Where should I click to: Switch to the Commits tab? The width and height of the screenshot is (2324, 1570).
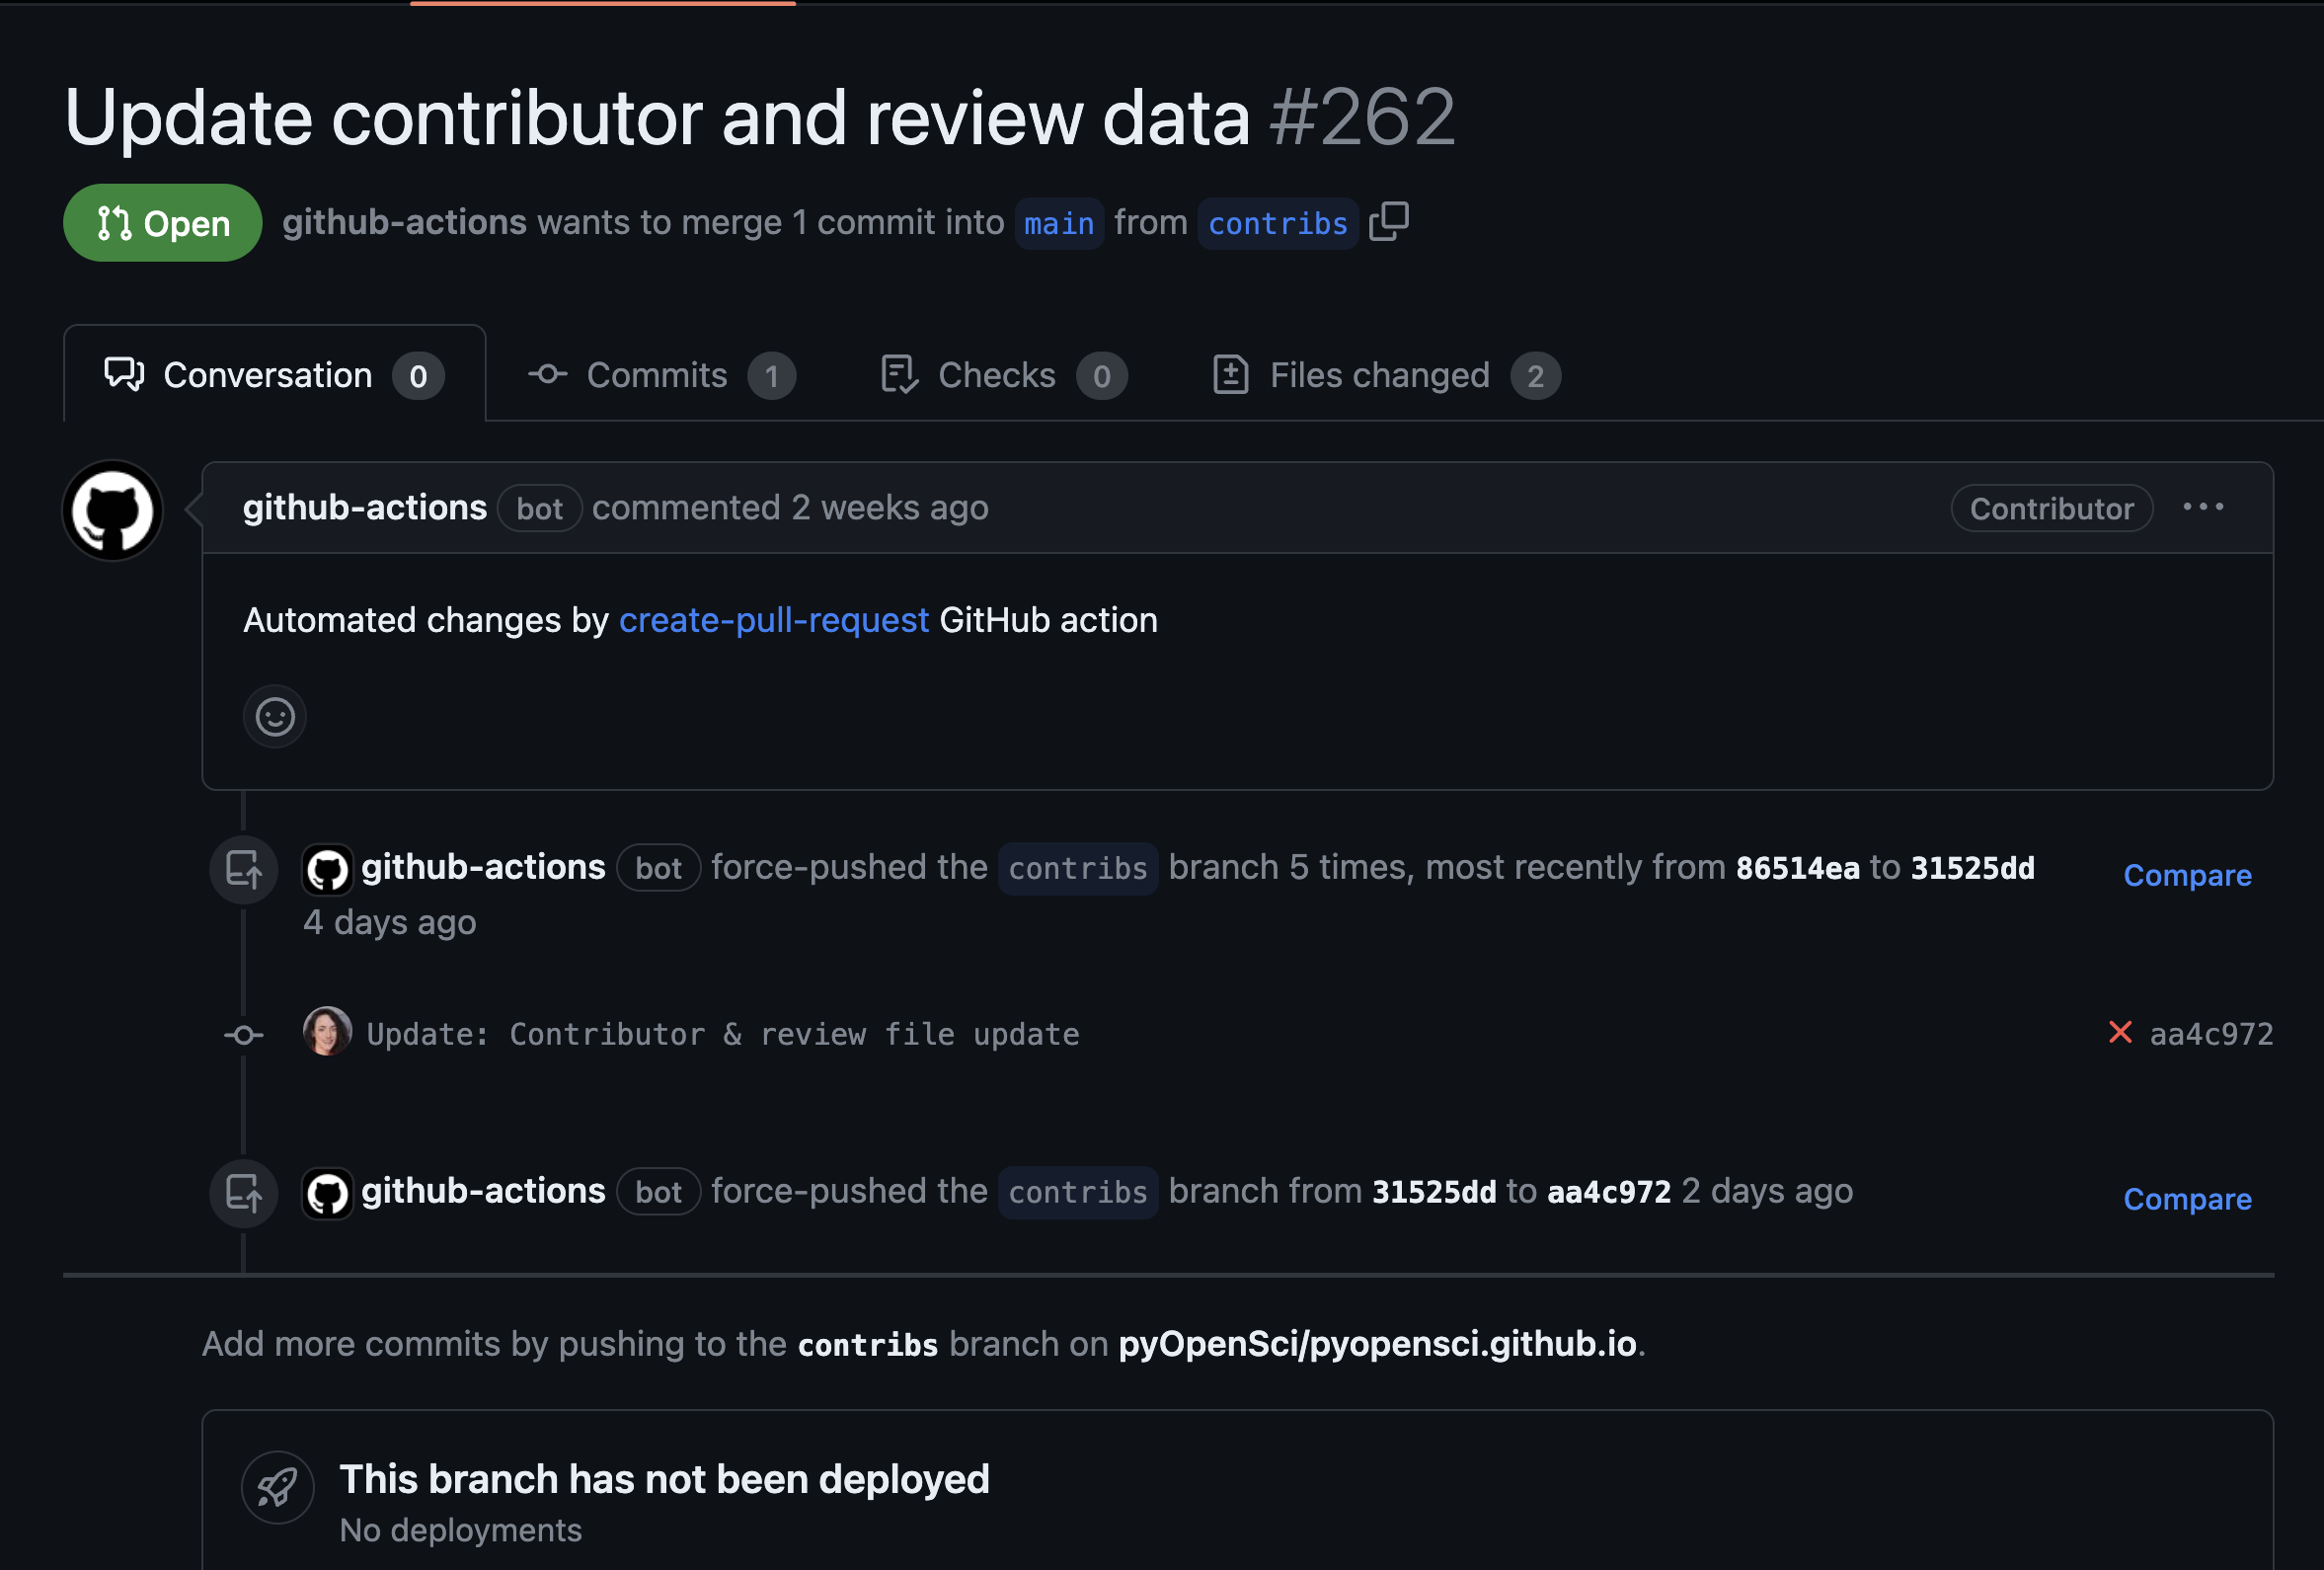(661, 375)
